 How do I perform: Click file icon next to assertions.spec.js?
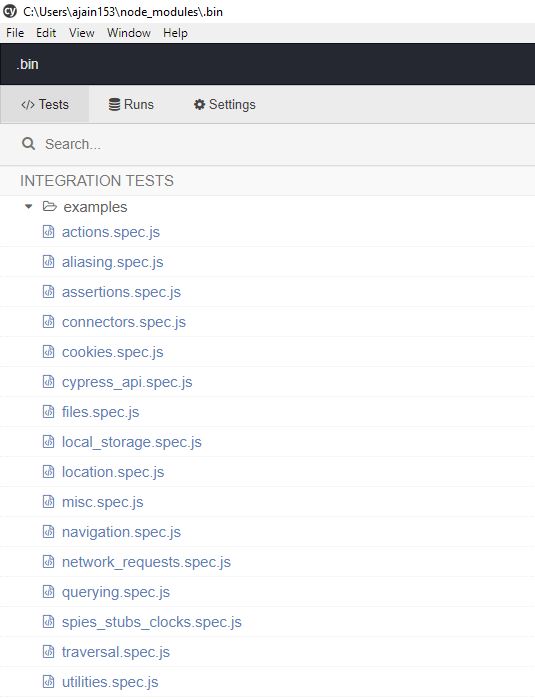[x=49, y=291]
